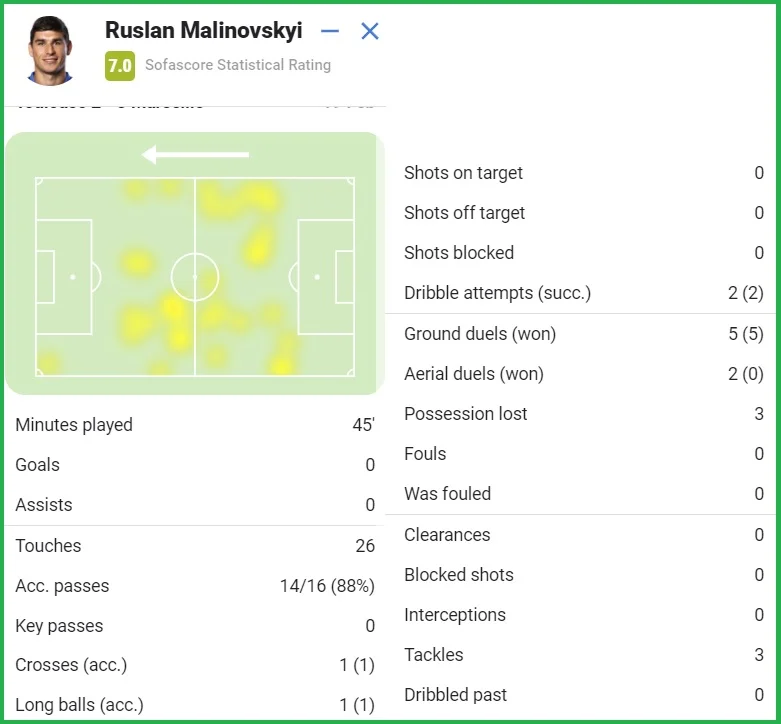Click the Shots on target row
Image resolution: width=781 pixels, height=724 pixels.
coord(583,173)
